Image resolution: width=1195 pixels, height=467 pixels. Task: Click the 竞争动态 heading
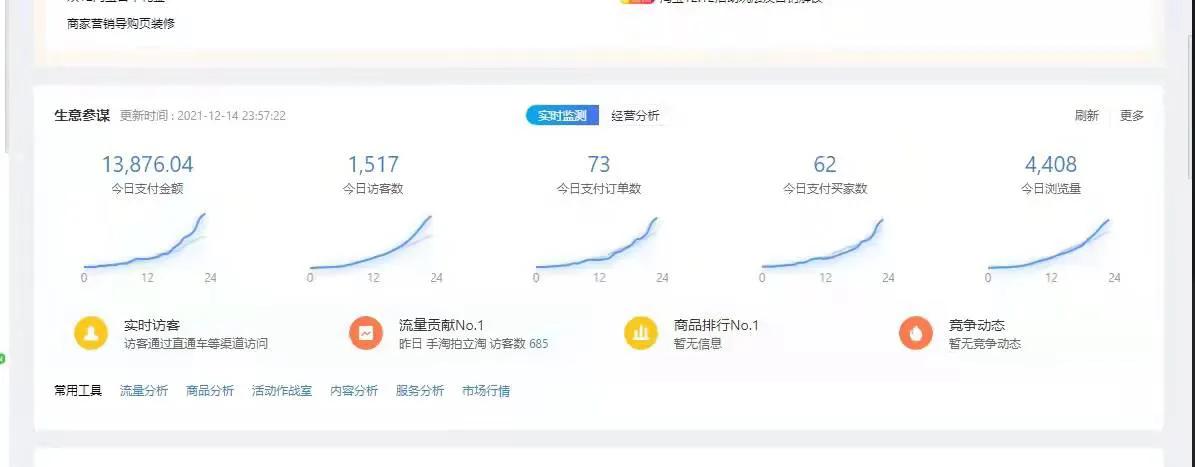[977, 325]
